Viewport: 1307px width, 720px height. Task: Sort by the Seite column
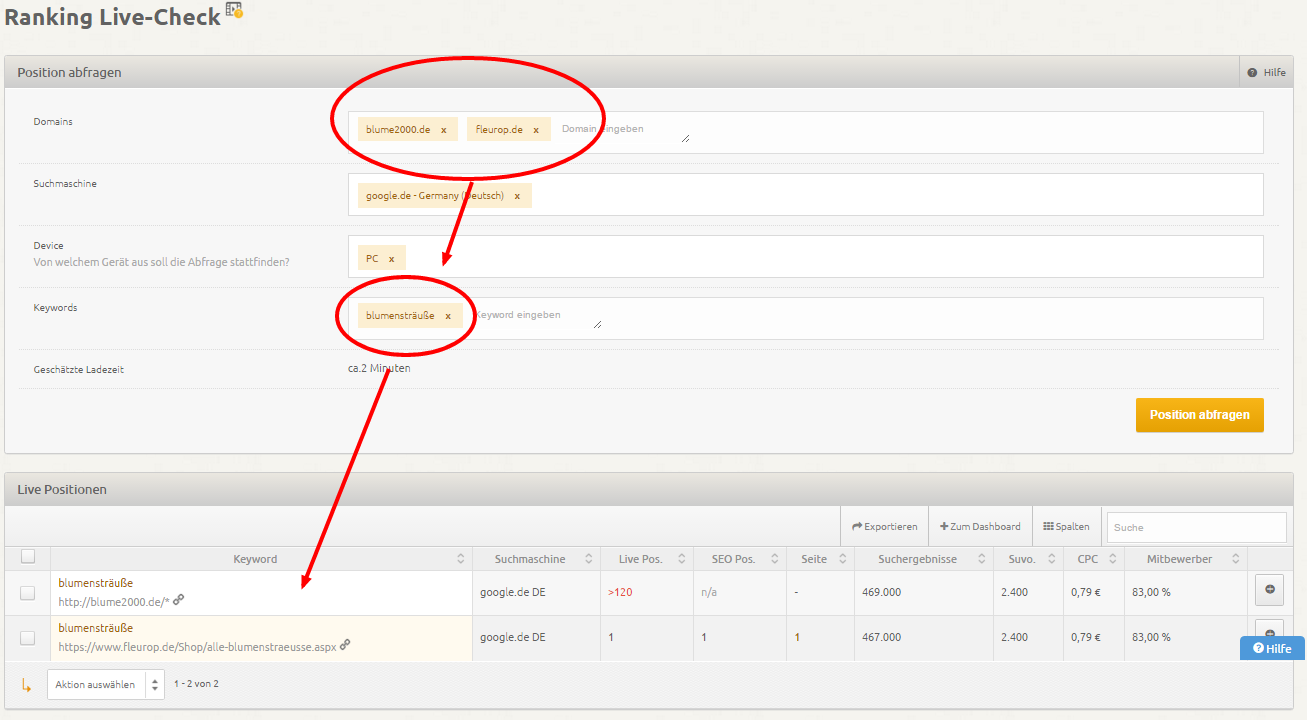pos(821,559)
